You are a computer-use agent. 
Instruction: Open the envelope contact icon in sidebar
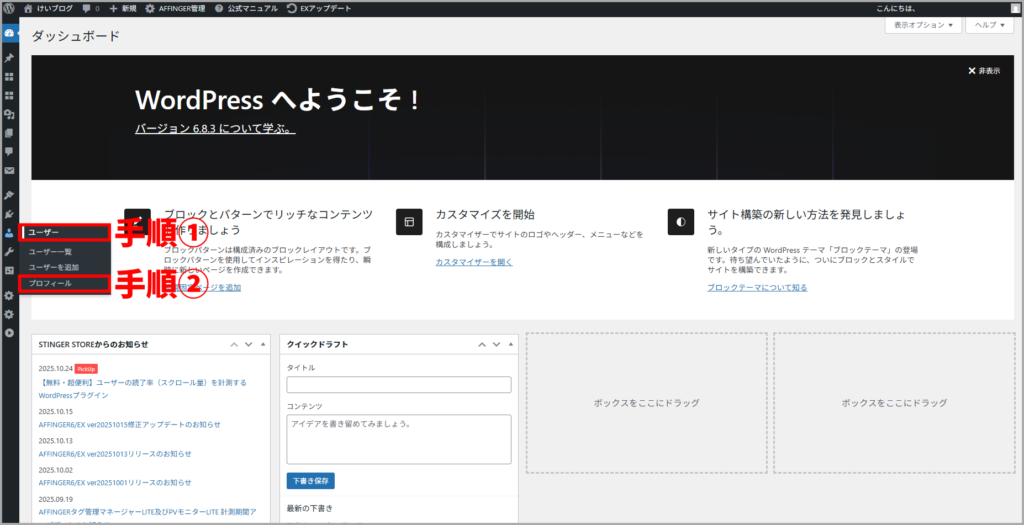point(9,171)
